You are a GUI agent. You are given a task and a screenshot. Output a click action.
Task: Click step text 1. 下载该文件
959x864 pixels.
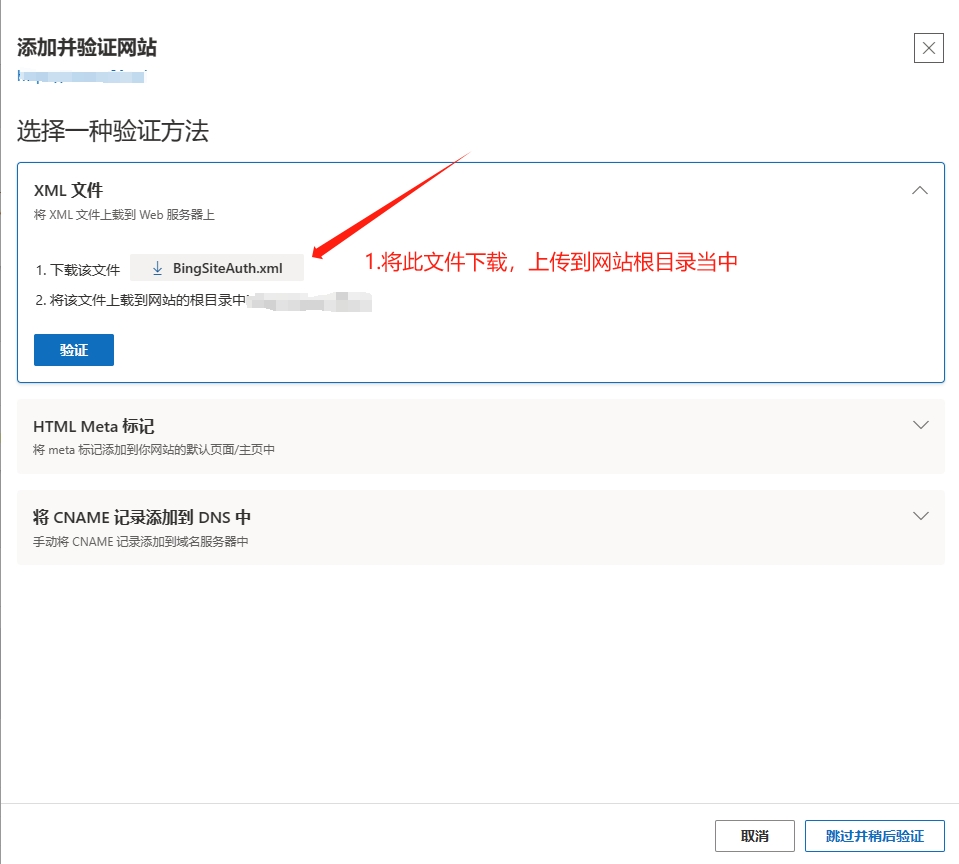(x=78, y=270)
